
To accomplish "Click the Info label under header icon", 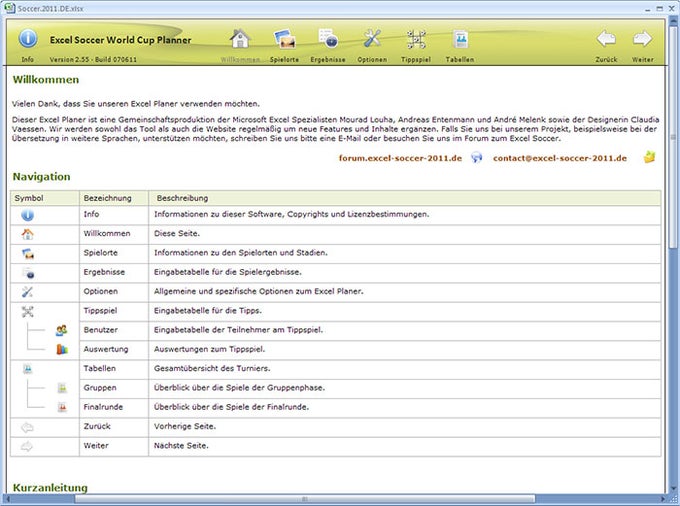I will pos(27,59).
